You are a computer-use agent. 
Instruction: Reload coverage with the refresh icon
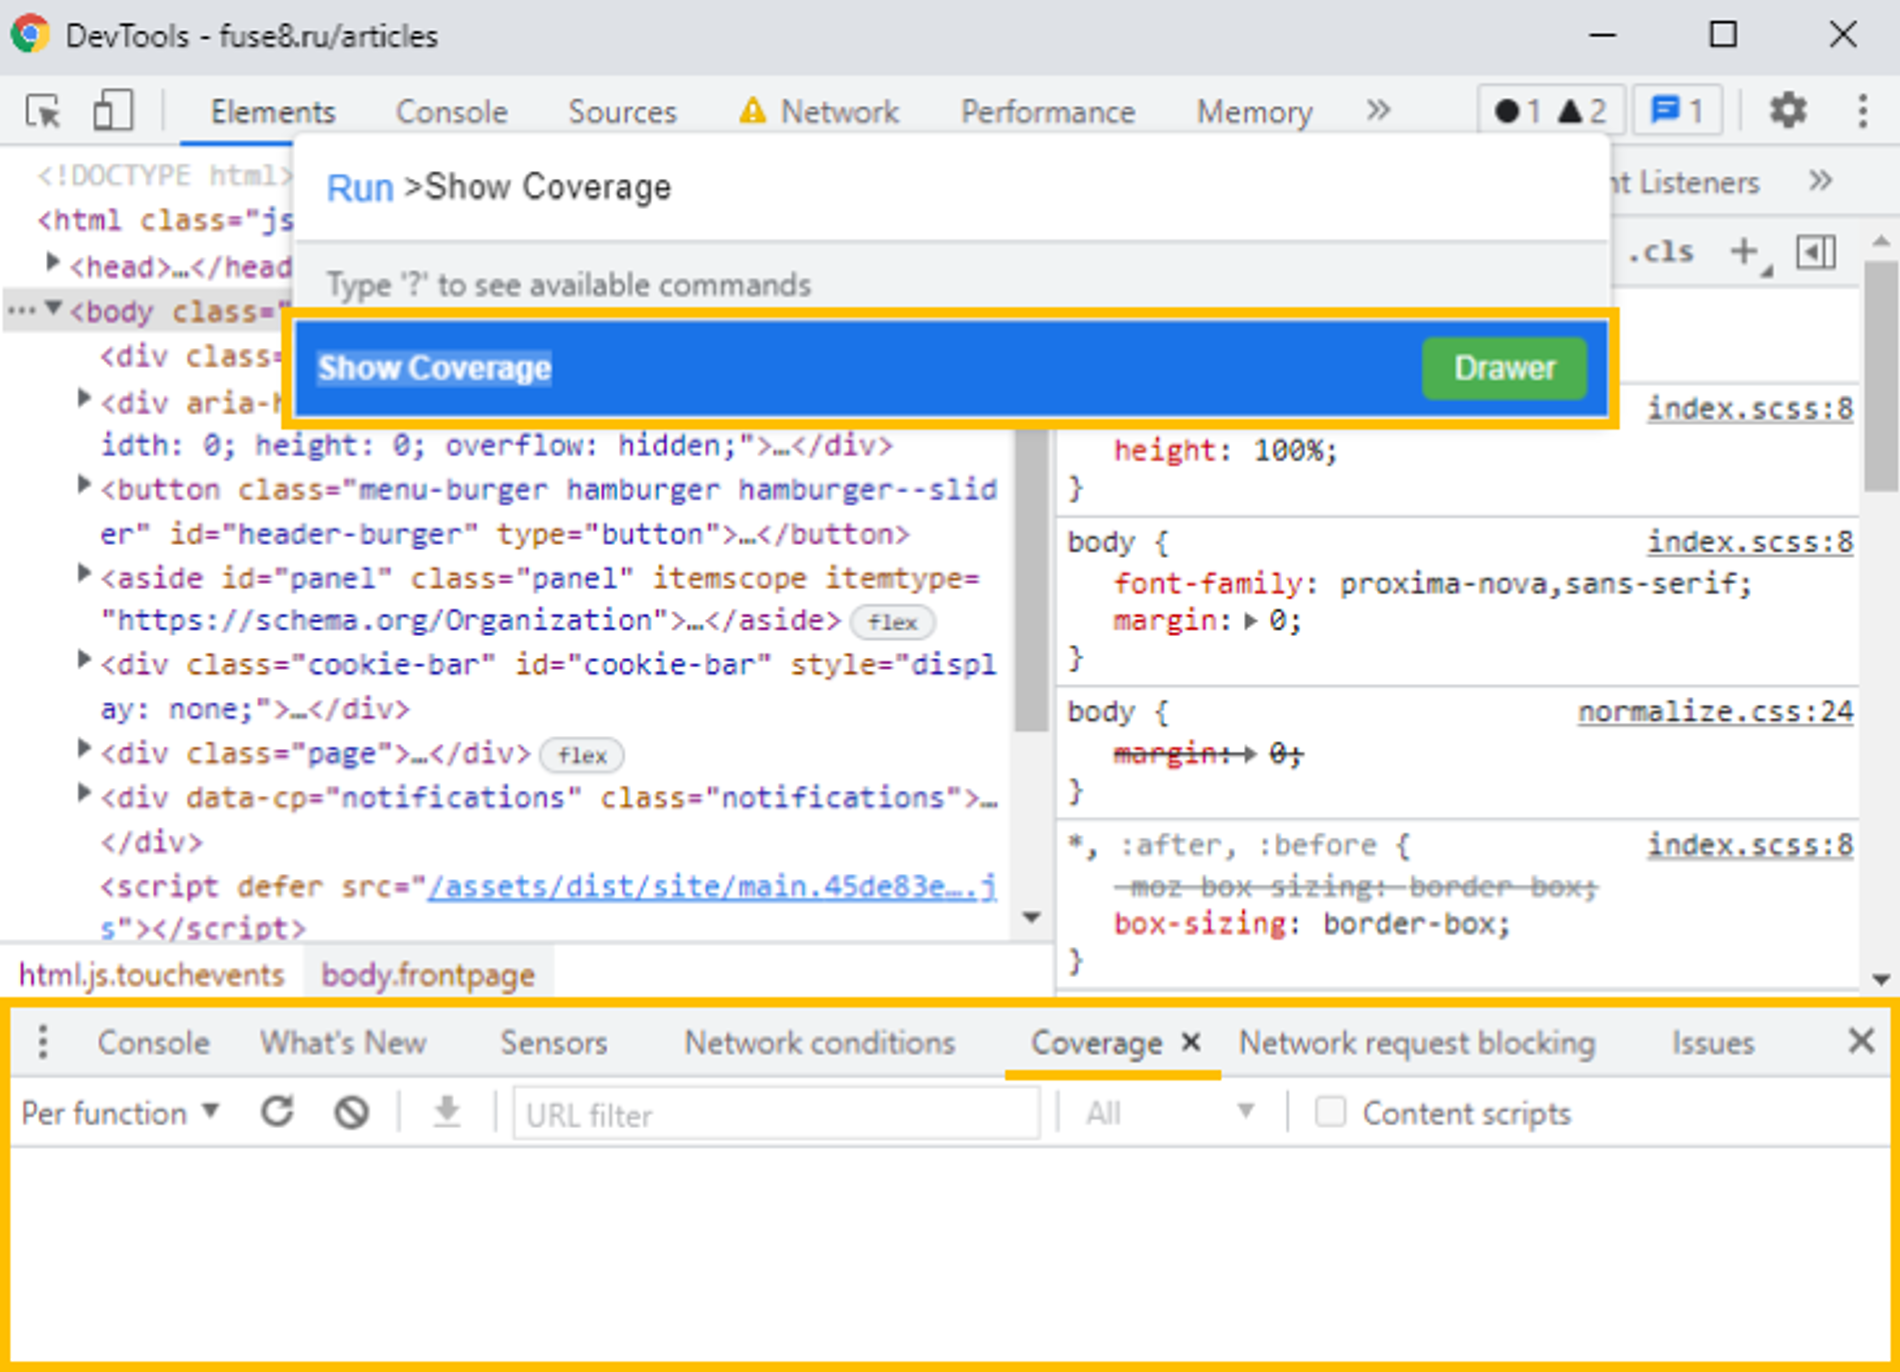[278, 1111]
